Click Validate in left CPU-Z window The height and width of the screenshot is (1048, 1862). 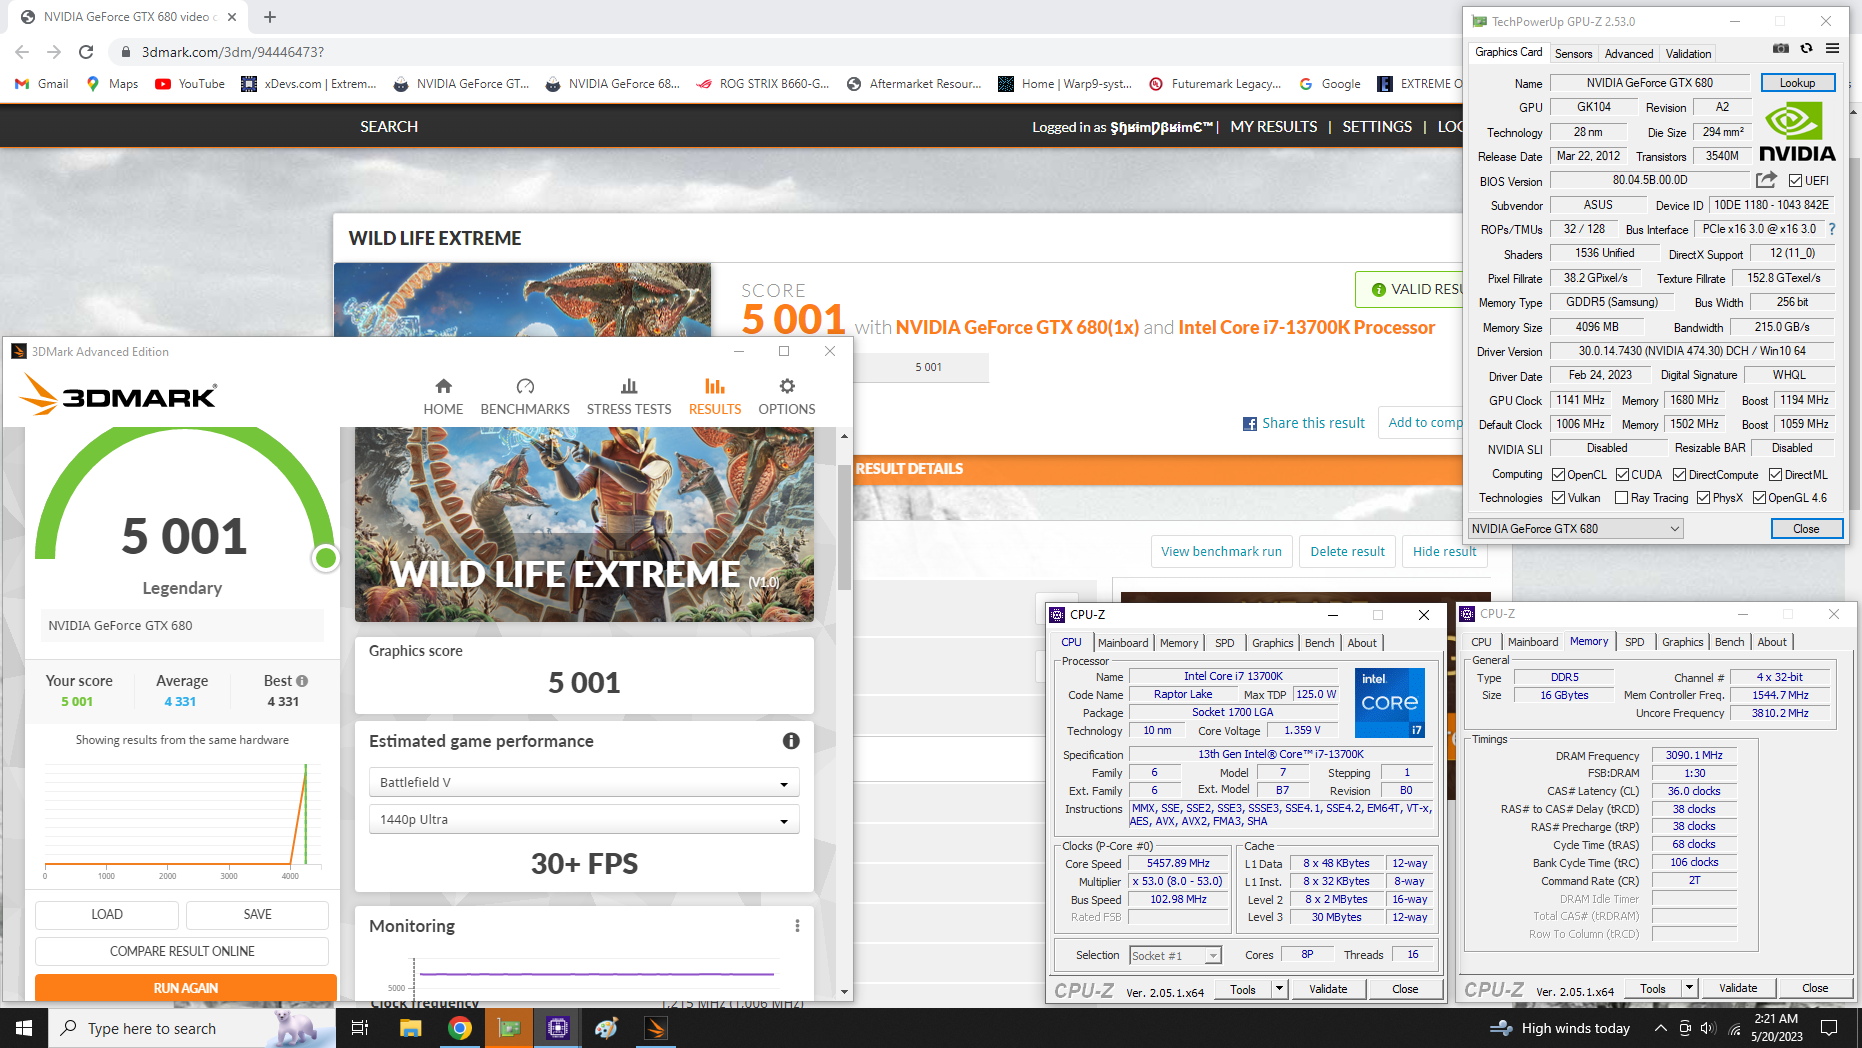pos(1328,989)
